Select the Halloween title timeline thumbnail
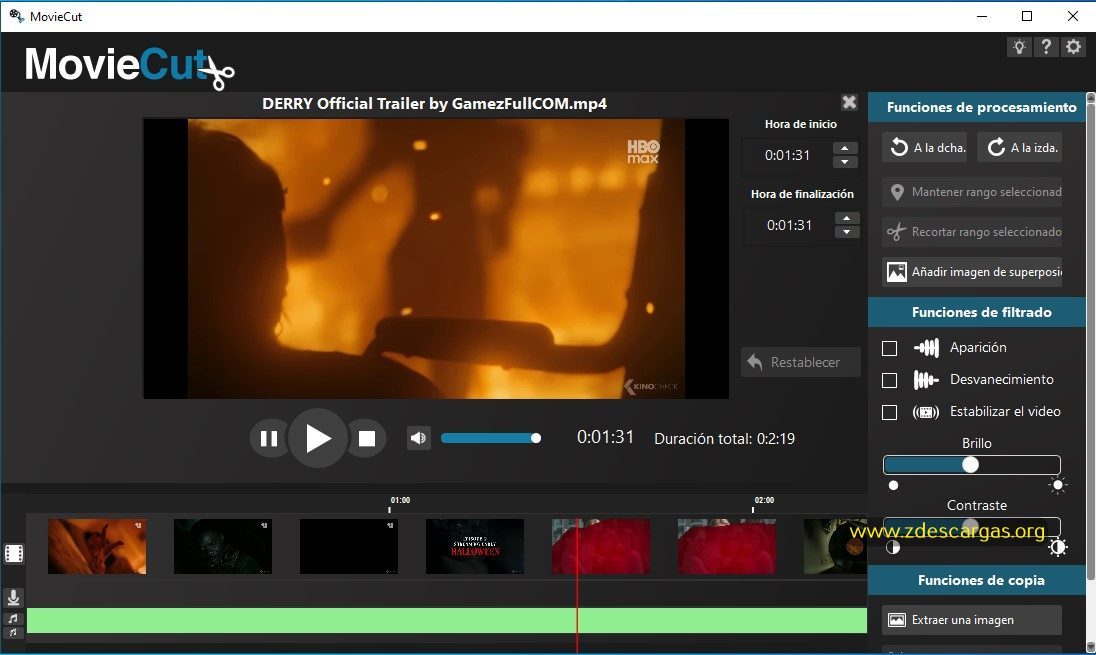The height and width of the screenshot is (655, 1096). click(475, 547)
